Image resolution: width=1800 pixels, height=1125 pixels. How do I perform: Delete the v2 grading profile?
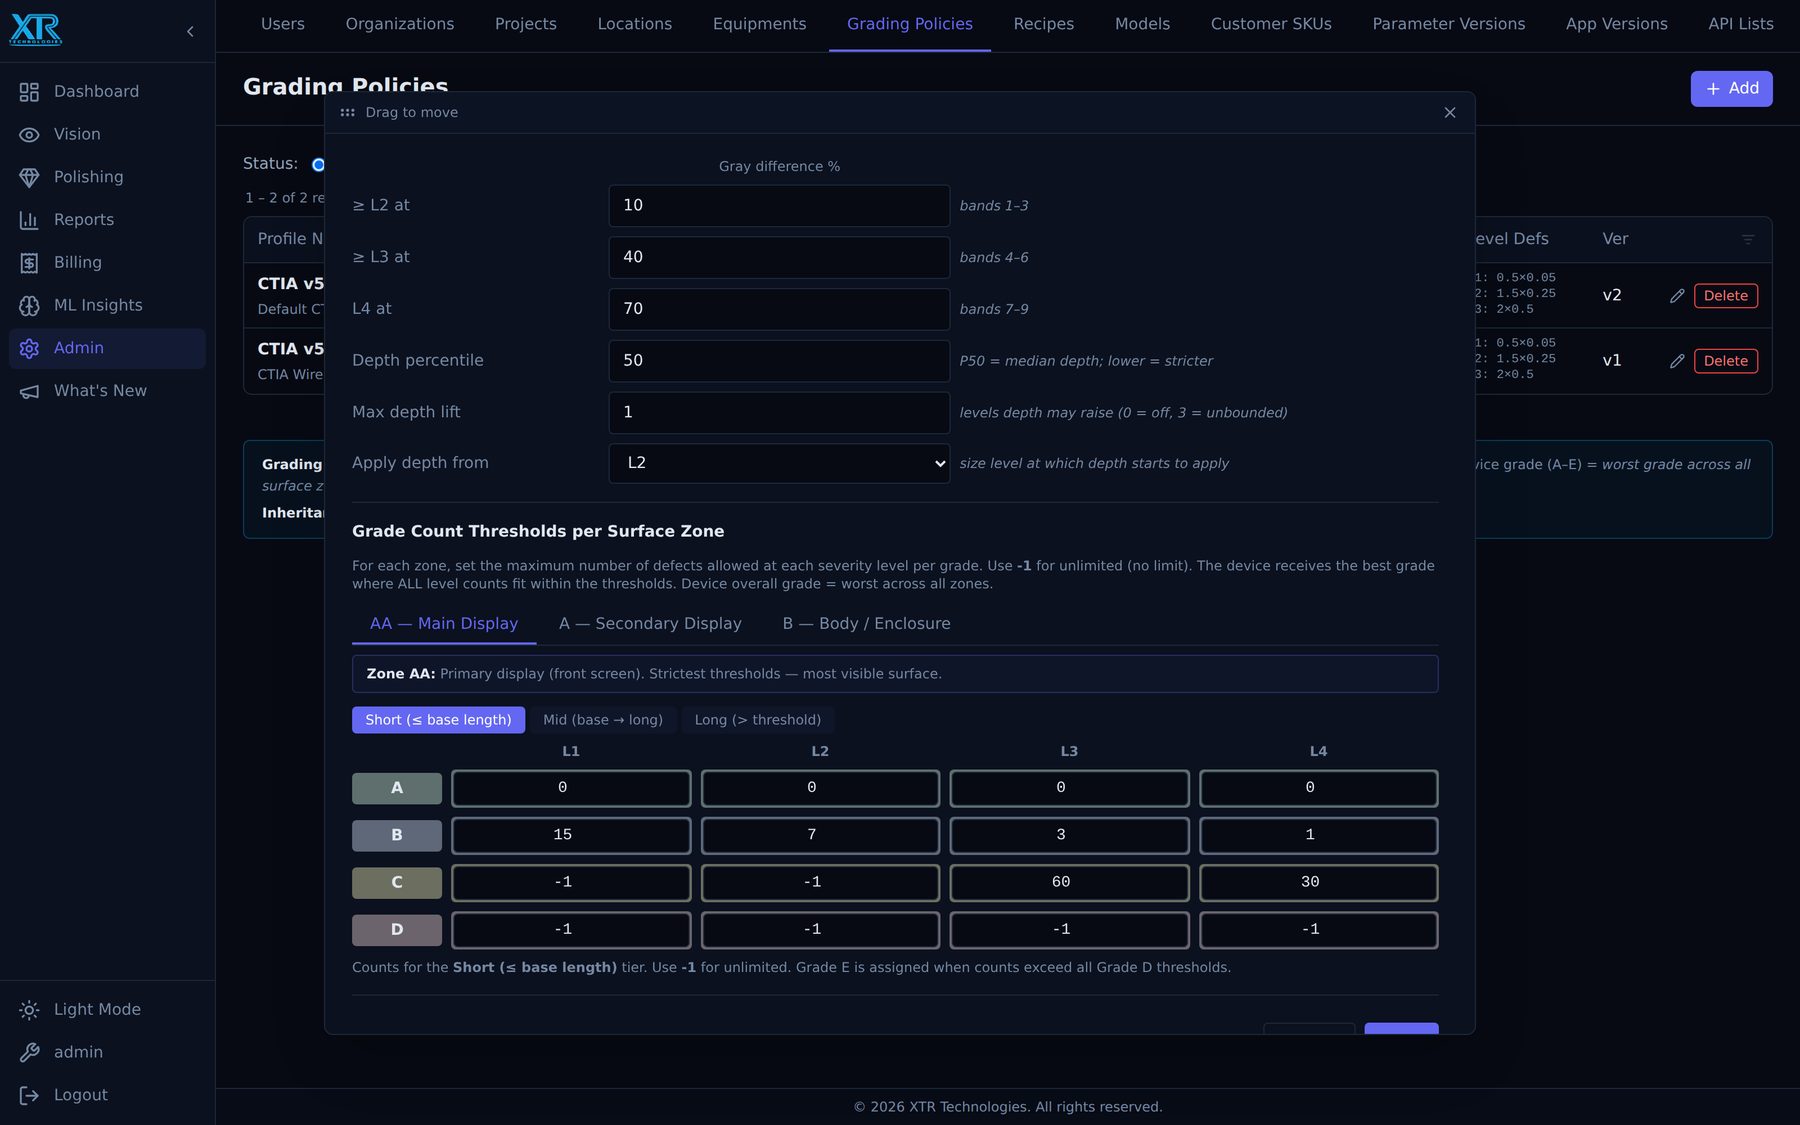pos(1726,296)
